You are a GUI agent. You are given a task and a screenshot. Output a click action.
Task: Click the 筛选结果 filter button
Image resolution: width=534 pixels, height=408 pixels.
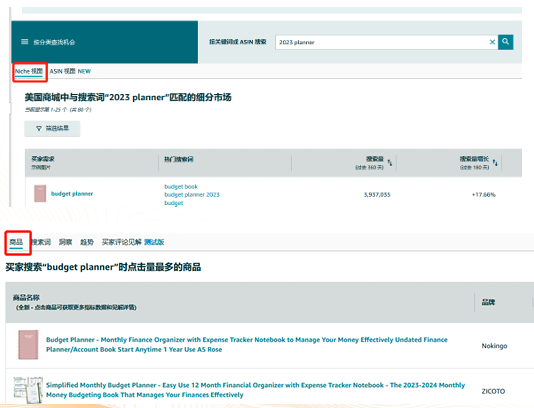[x=52, y=128]
